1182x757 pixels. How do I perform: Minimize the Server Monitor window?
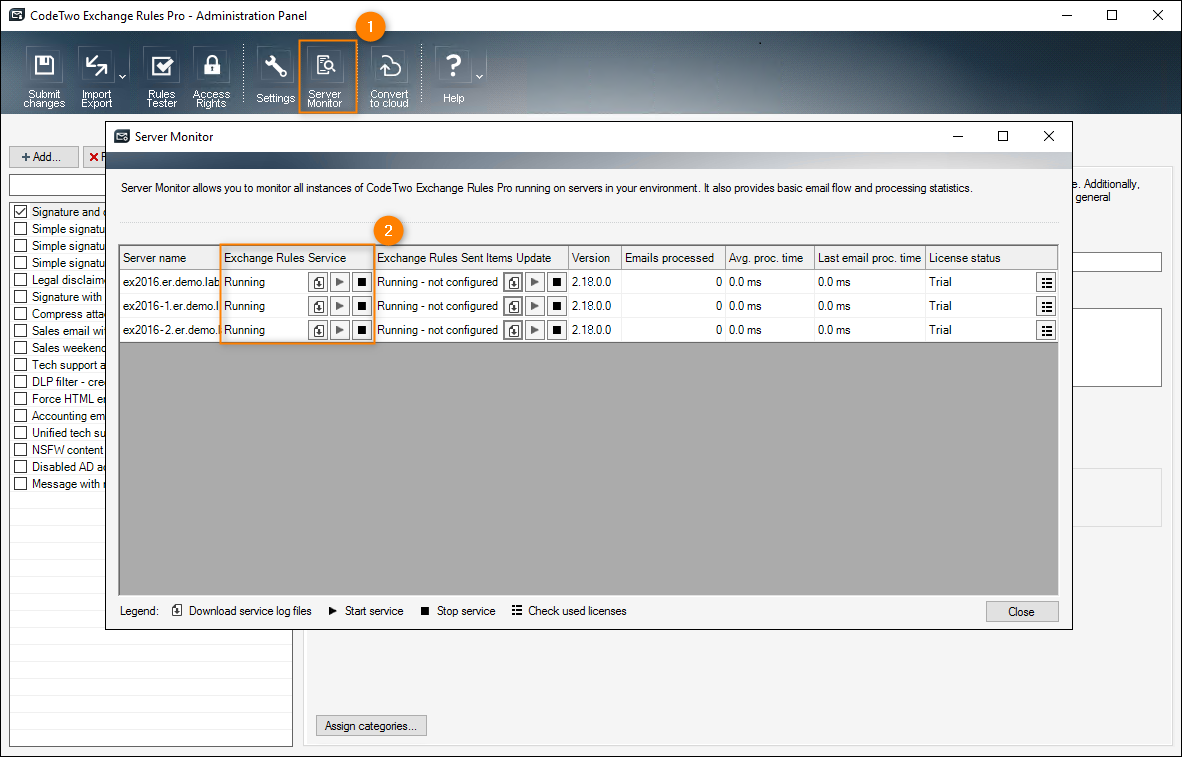coord(958,136)
